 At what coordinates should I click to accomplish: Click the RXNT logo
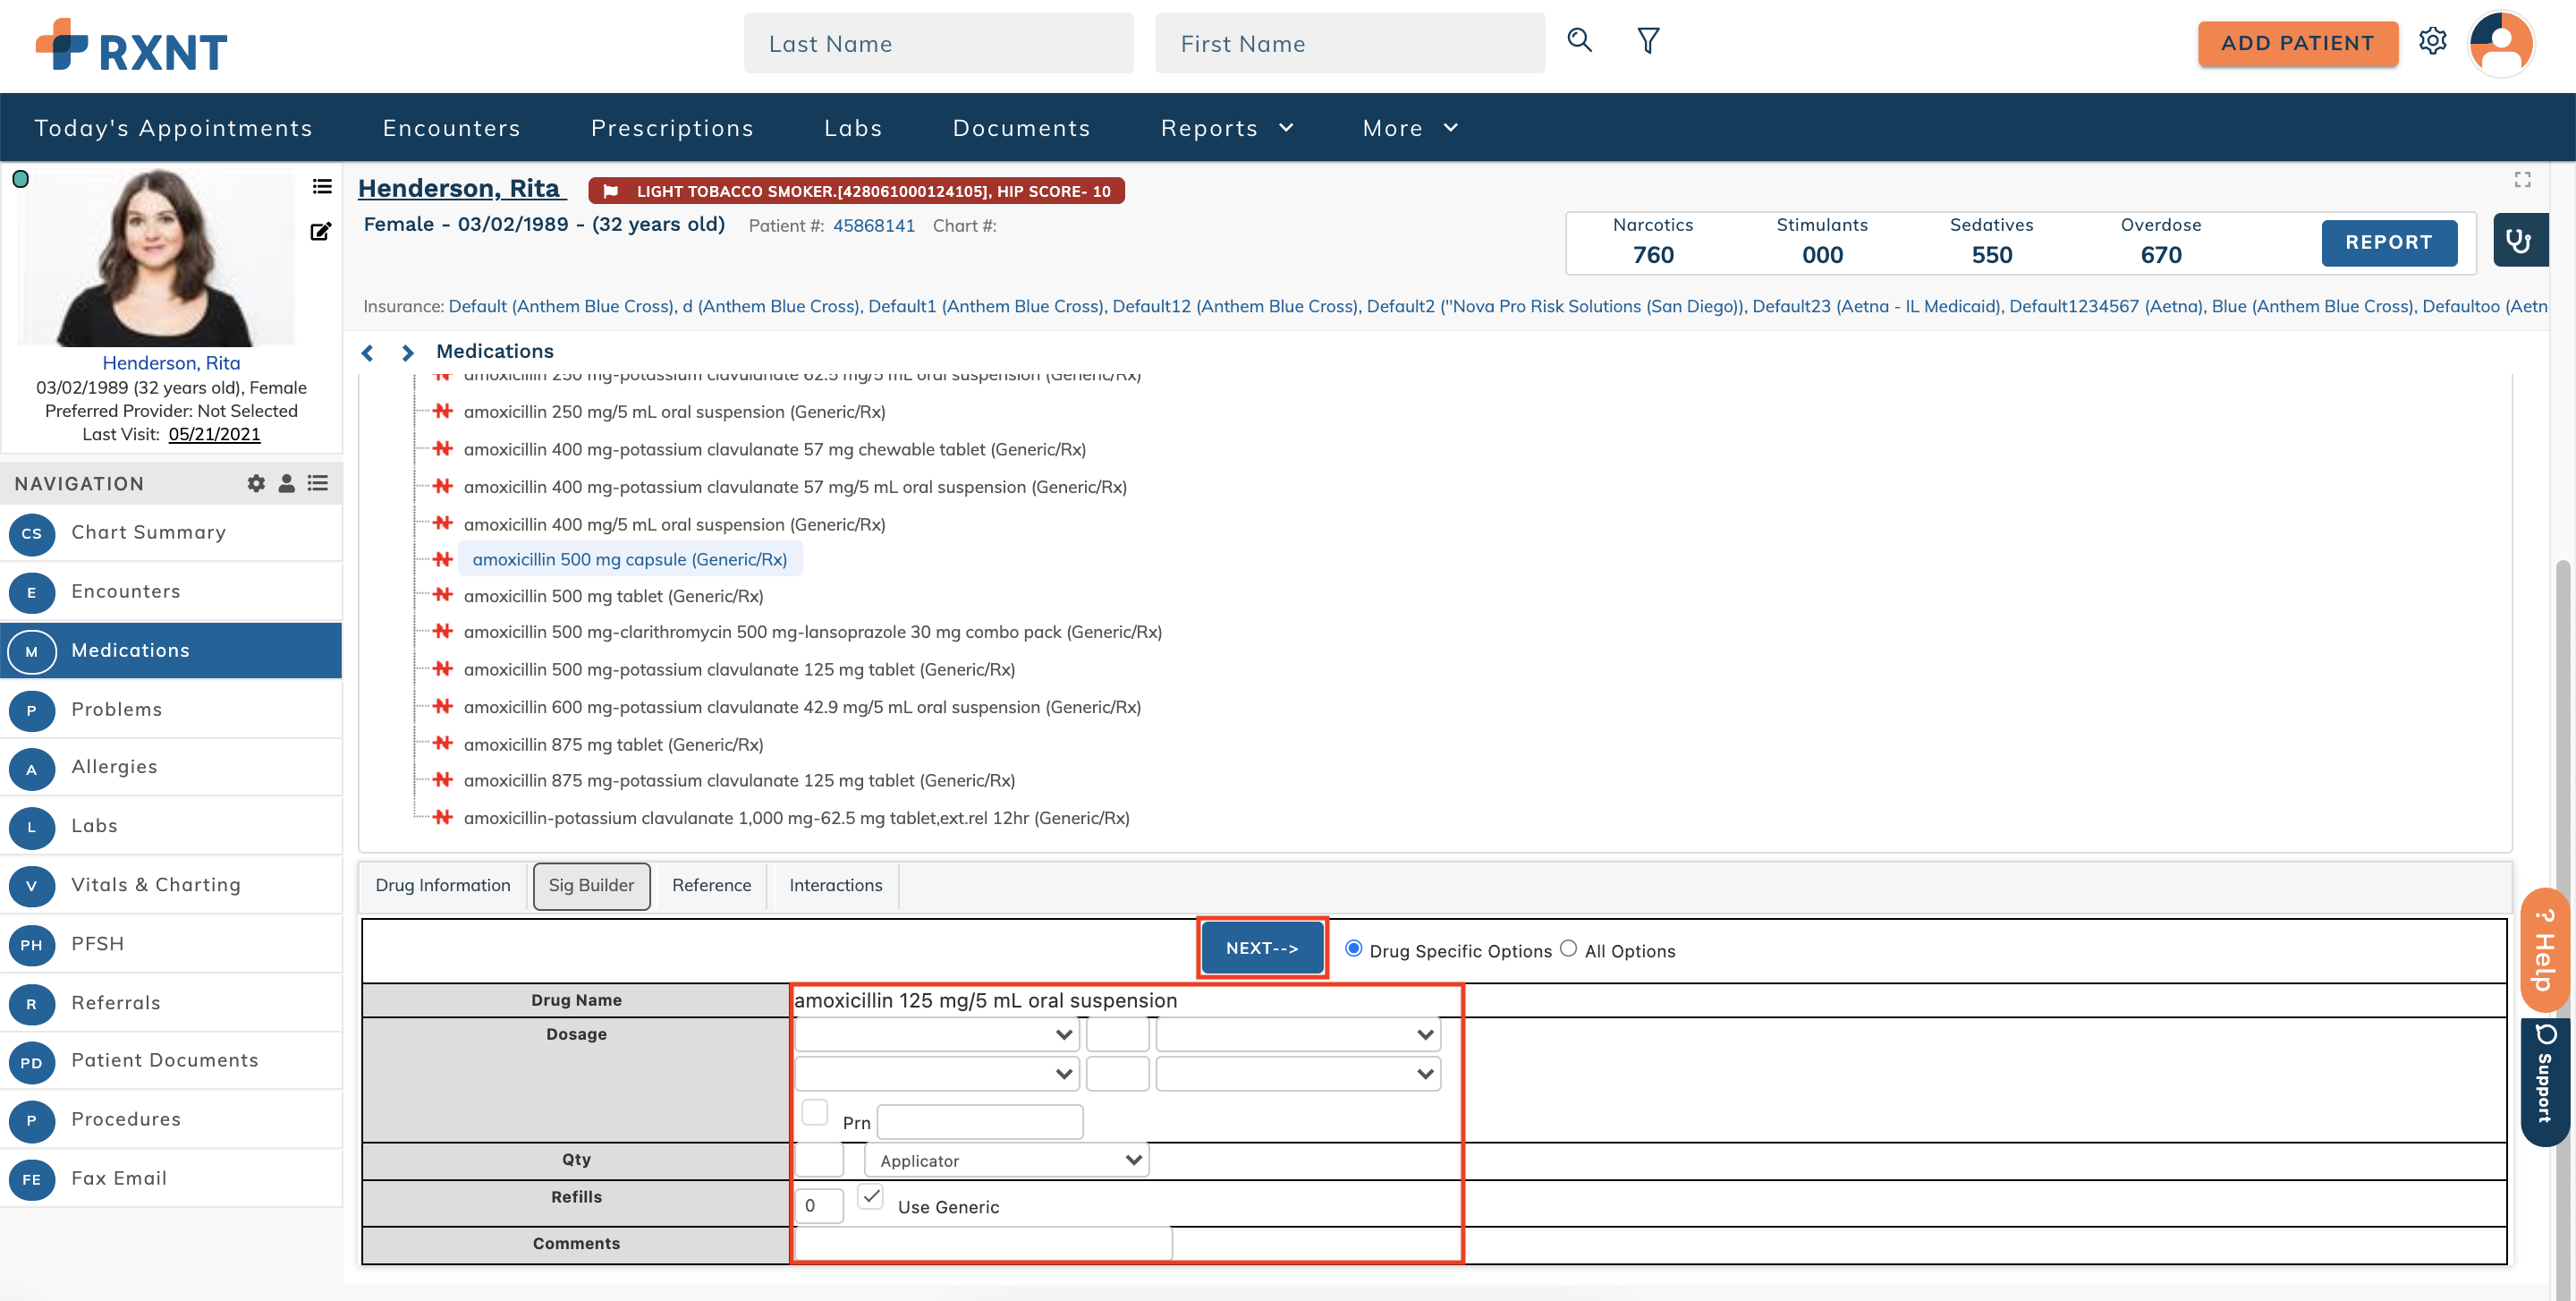pyautogui.click(x=131, y=46)
